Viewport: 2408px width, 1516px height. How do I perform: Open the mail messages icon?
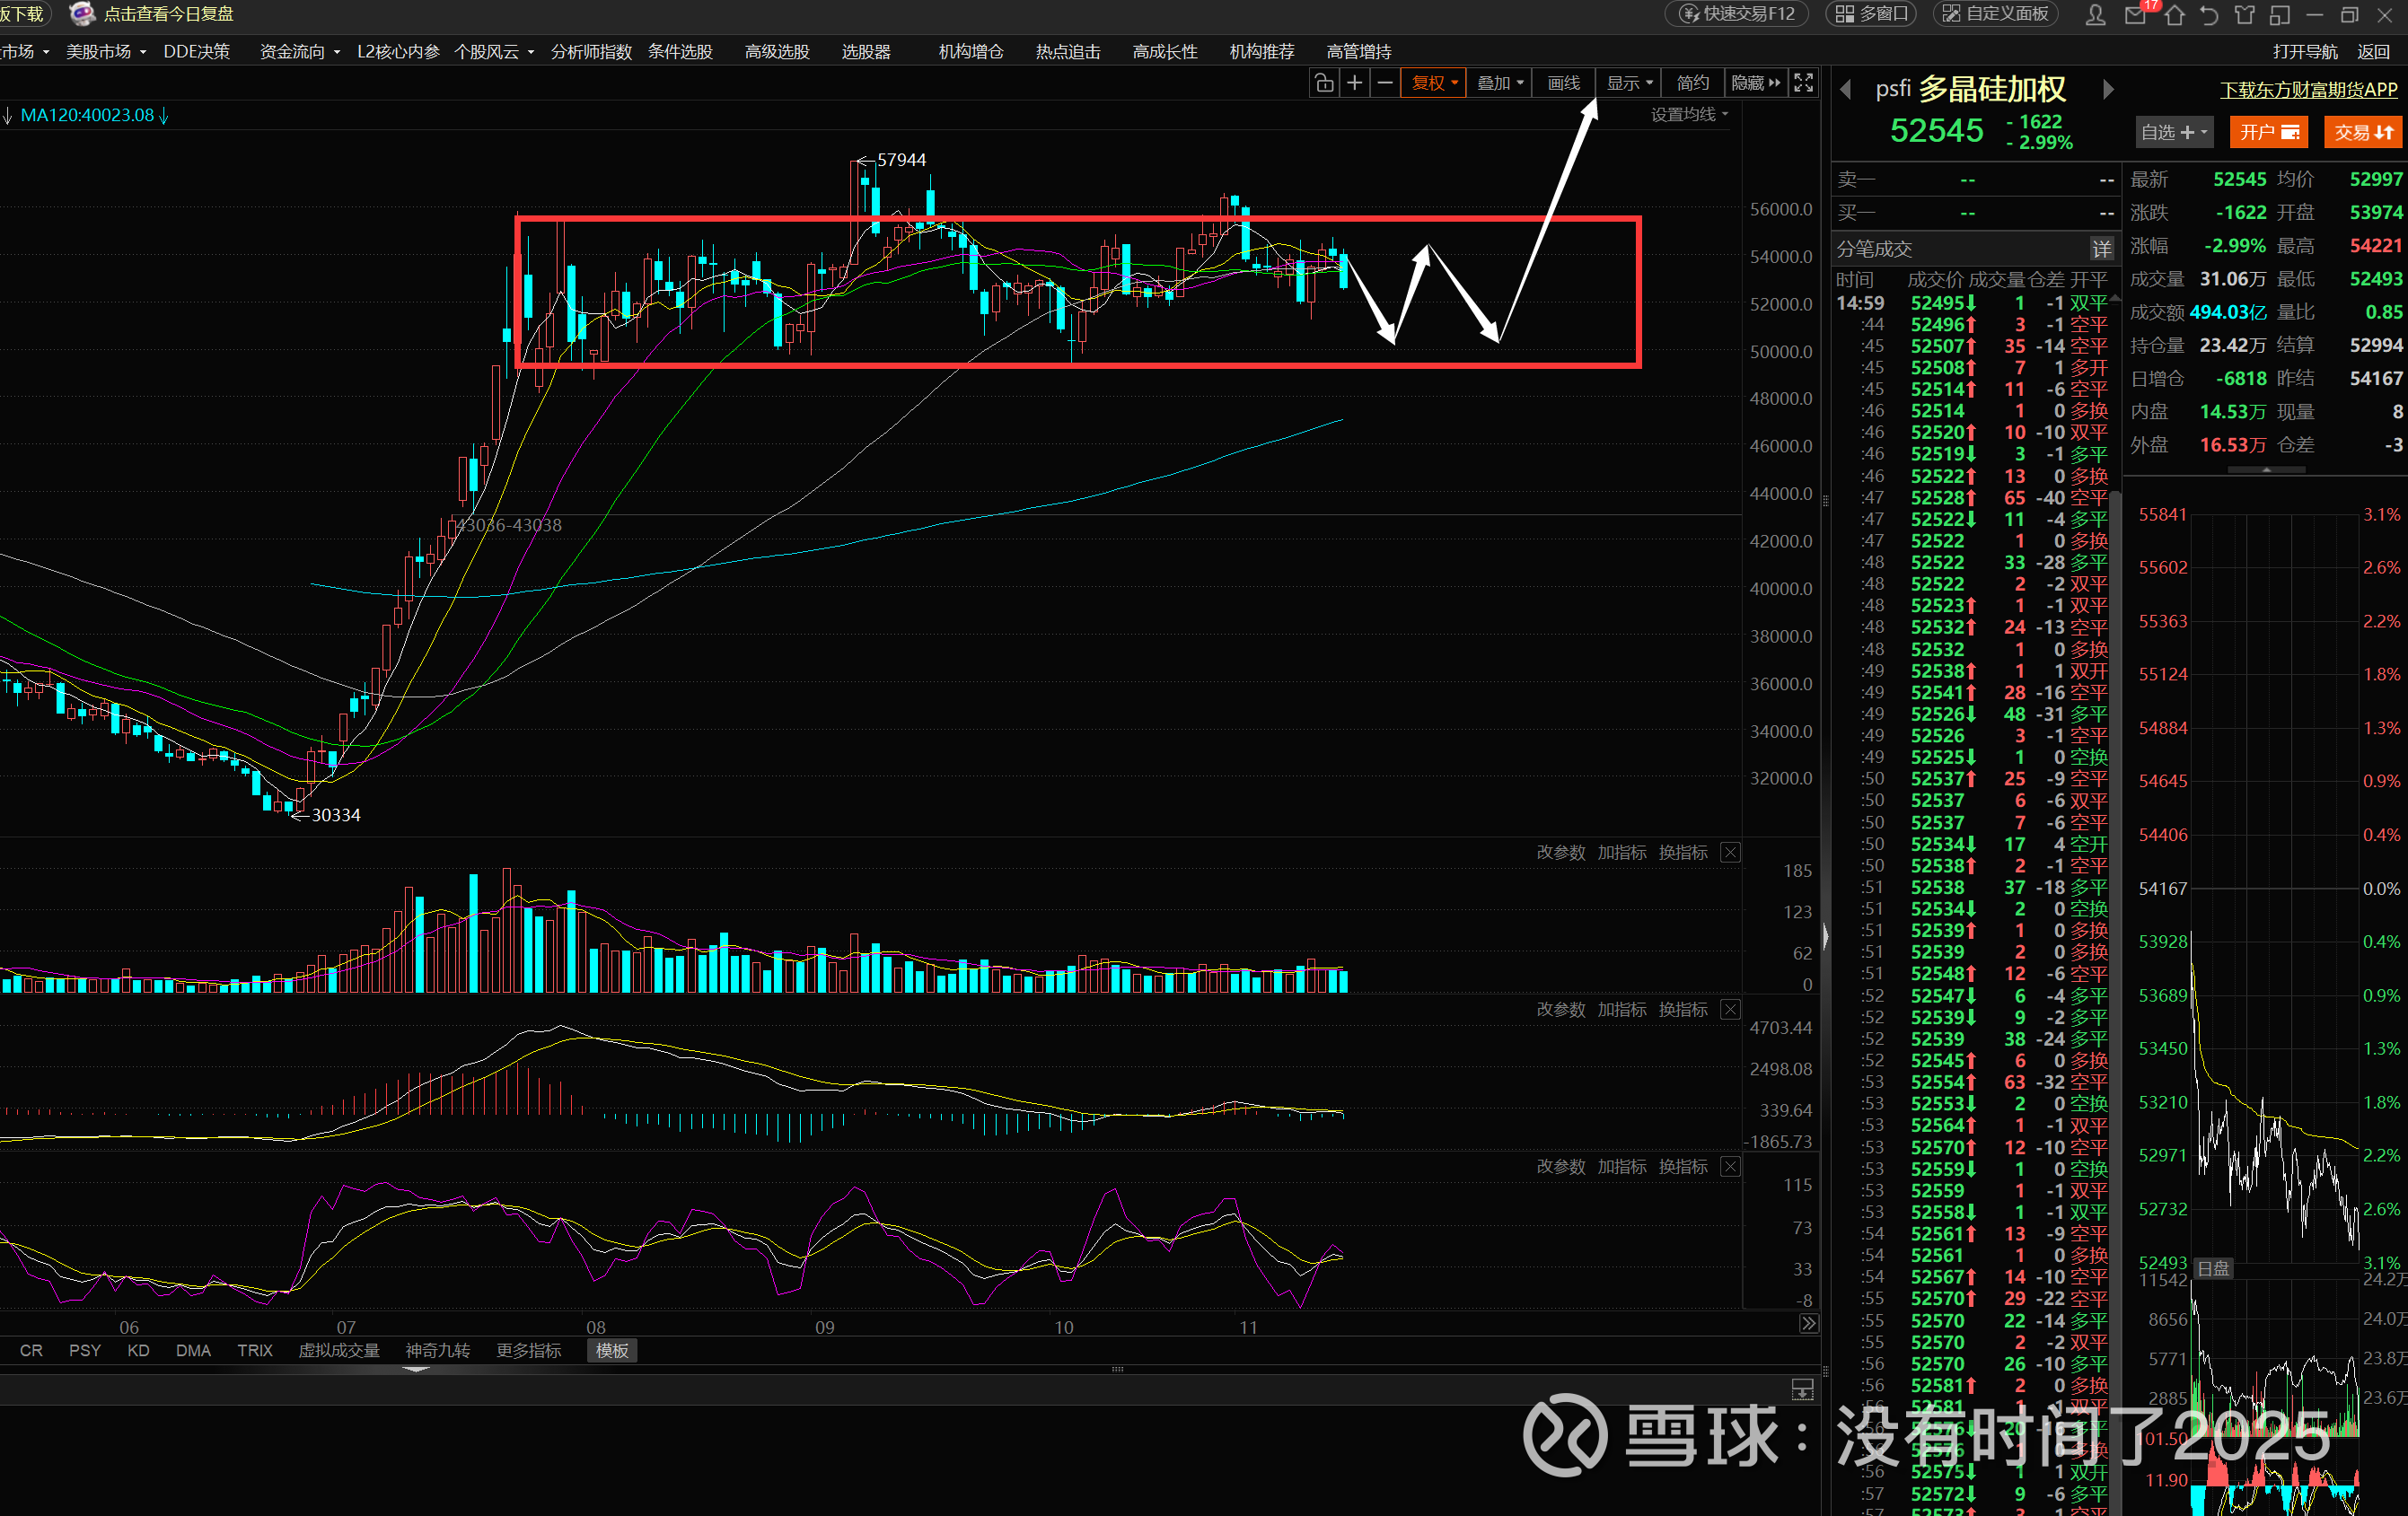(2135, 15)
